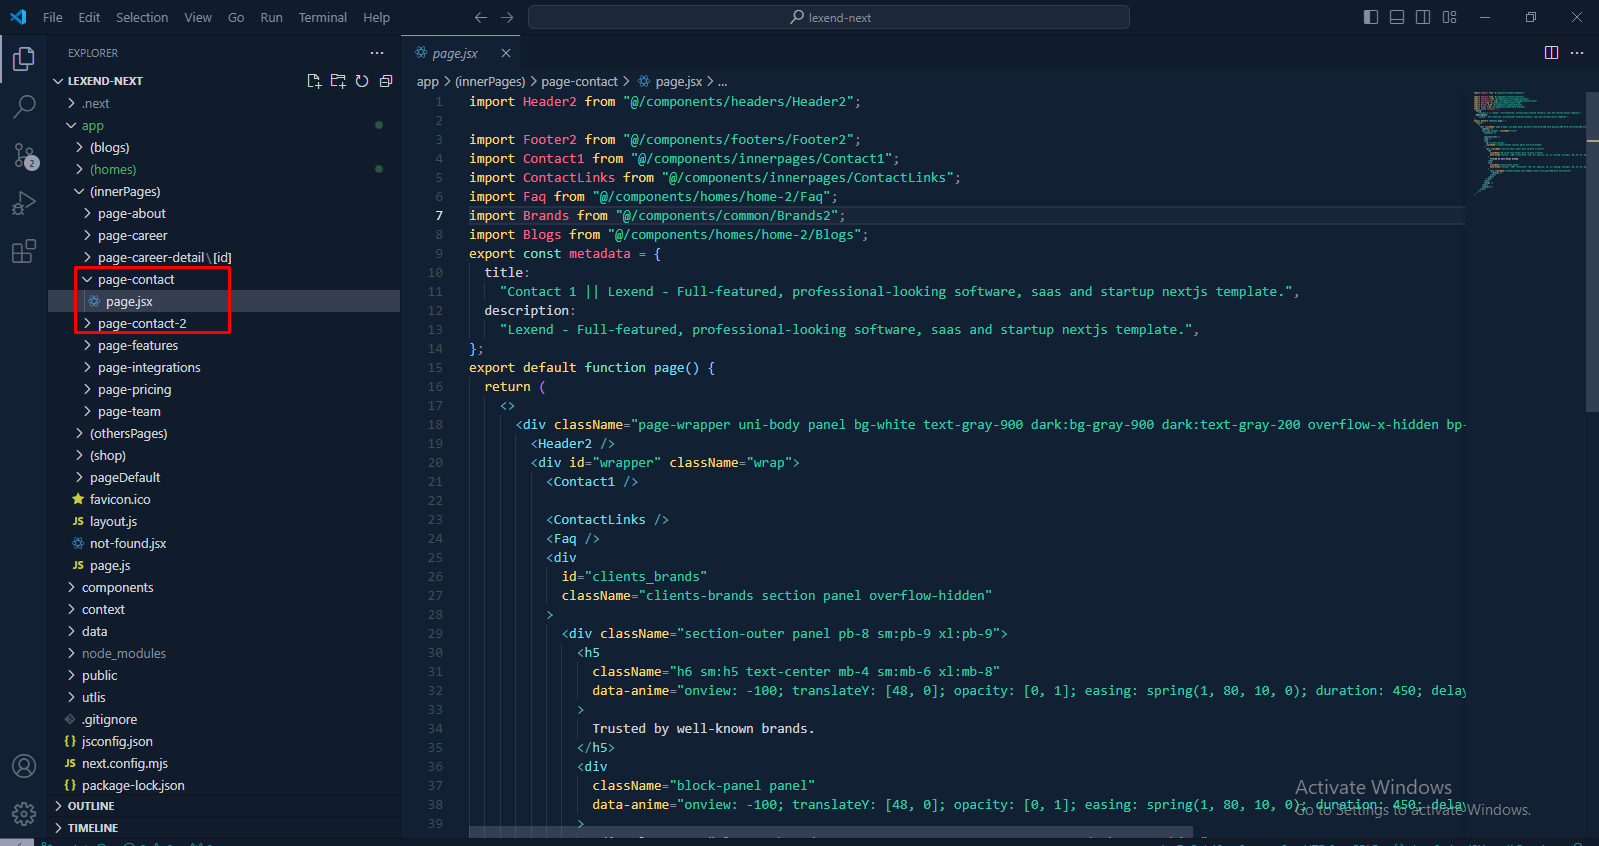Image resolution: width=1599 pixels, height=846 pixels.
Task: Click the lexend-next command center search box
Action: click(x=828, y=17)
